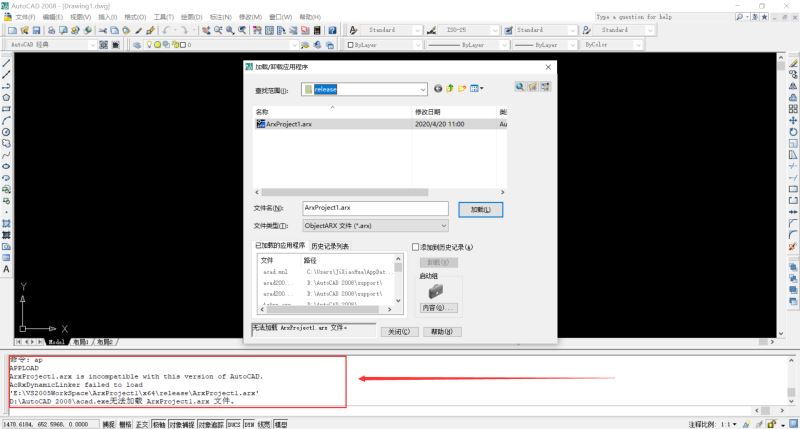Click the Cut scissors icon

click(103, 30)
